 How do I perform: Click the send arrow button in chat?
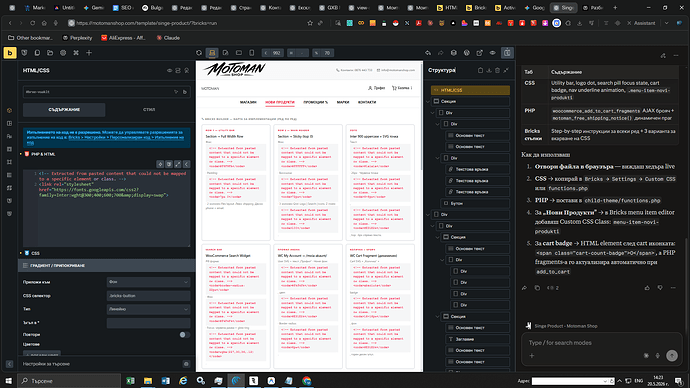tap(672, 355)
